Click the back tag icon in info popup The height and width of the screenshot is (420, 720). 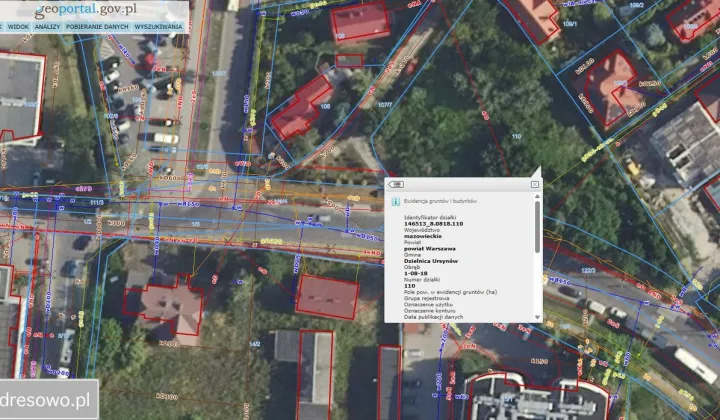point(396,185)
